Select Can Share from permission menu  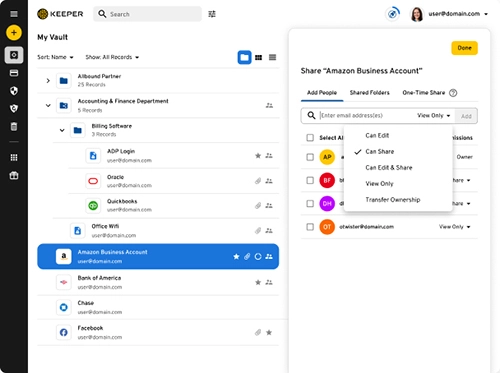click(x=398, y=152)
